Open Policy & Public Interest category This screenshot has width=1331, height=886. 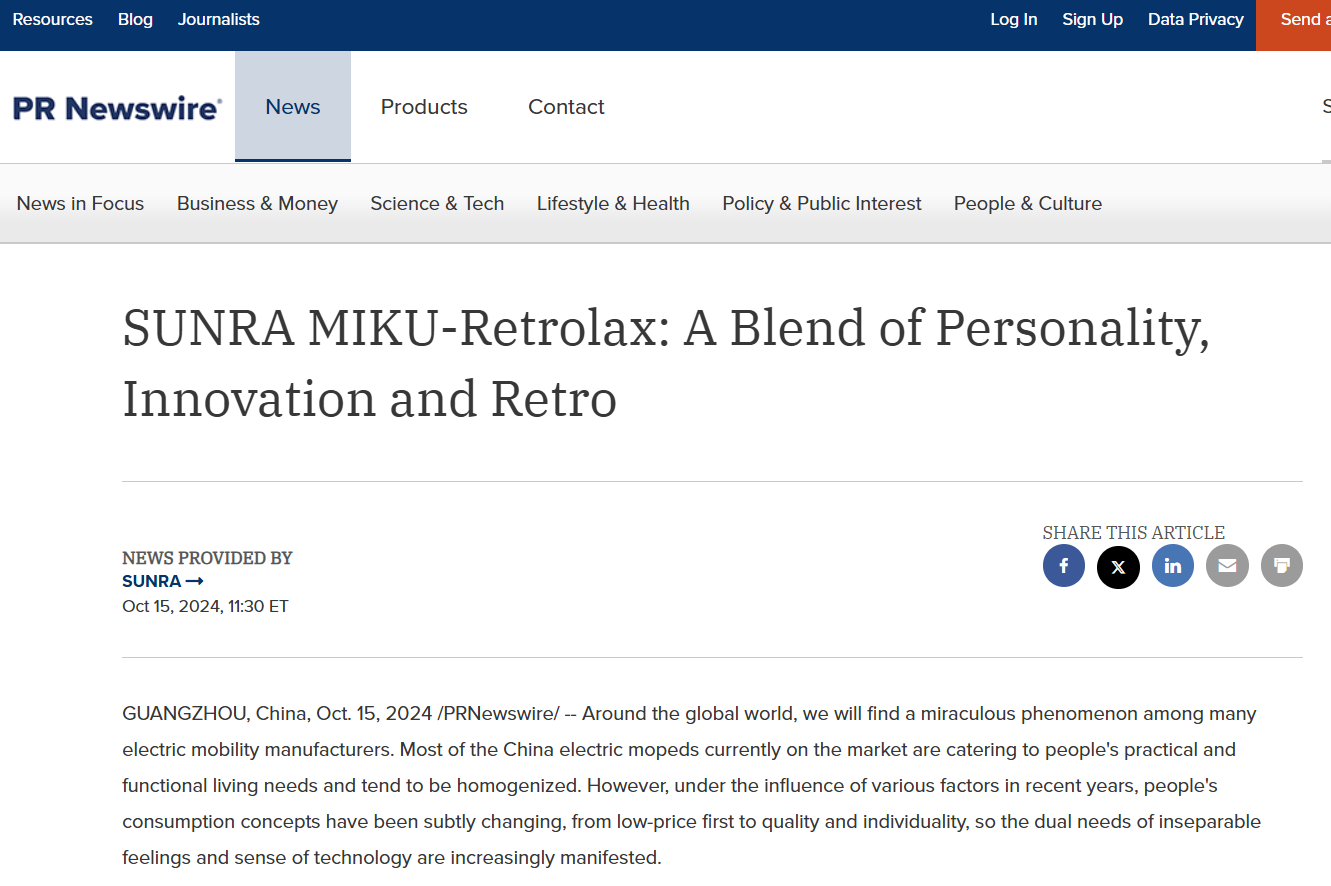[822, 204]
